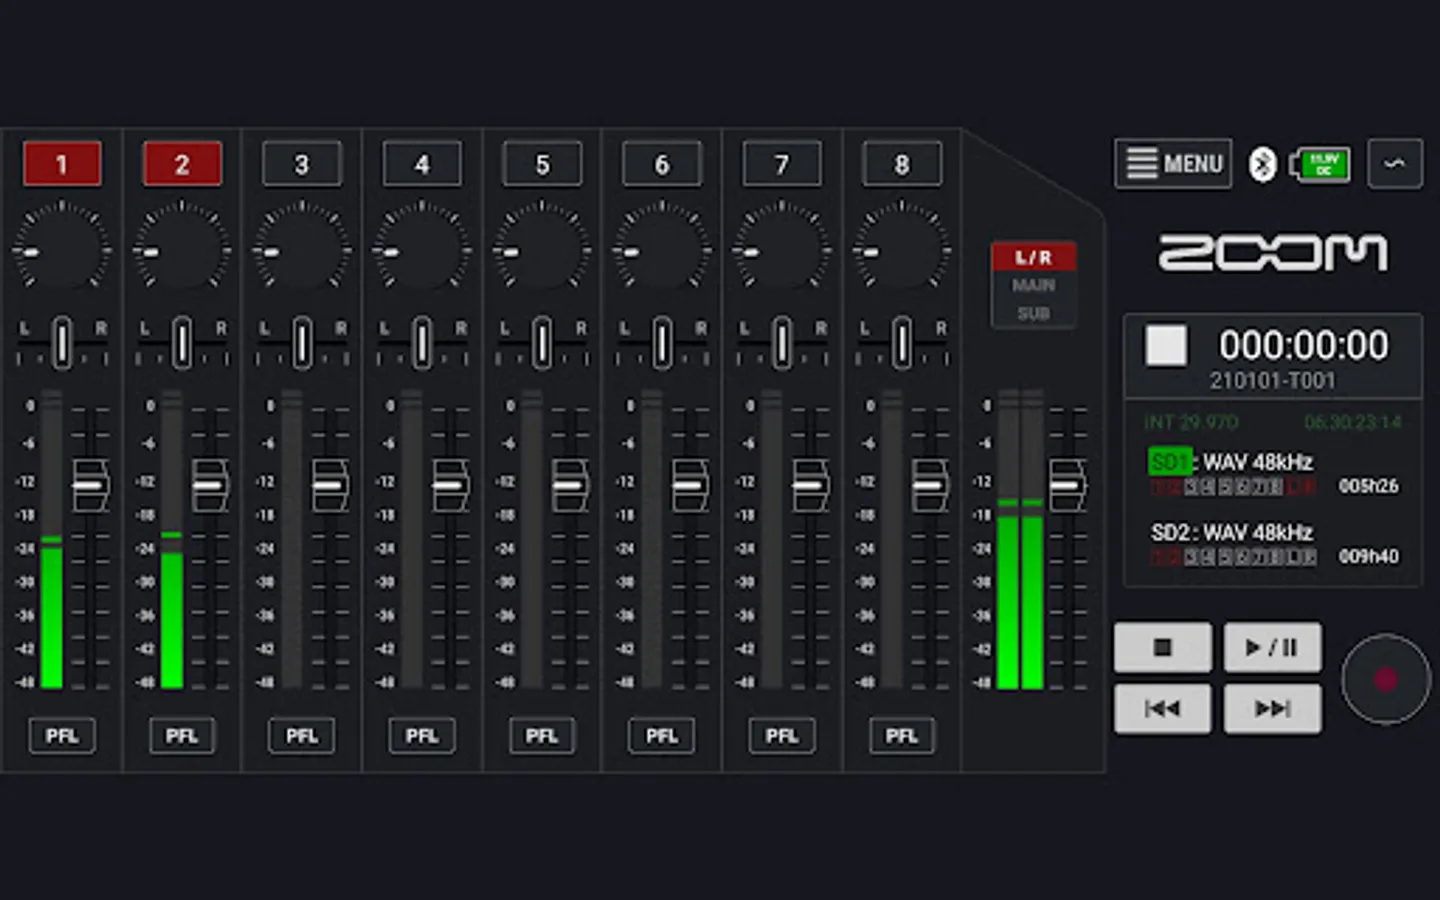Click channel 8 fader handle
The image size is (1440, 900).
930,485
